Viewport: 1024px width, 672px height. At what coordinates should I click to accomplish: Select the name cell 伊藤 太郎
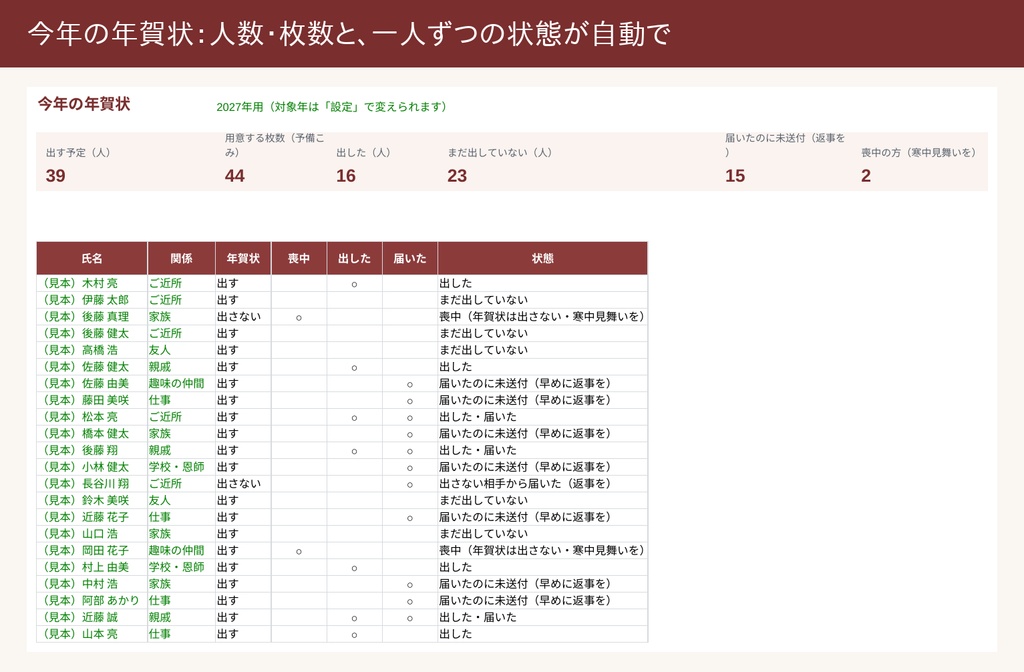pos(92,300)
